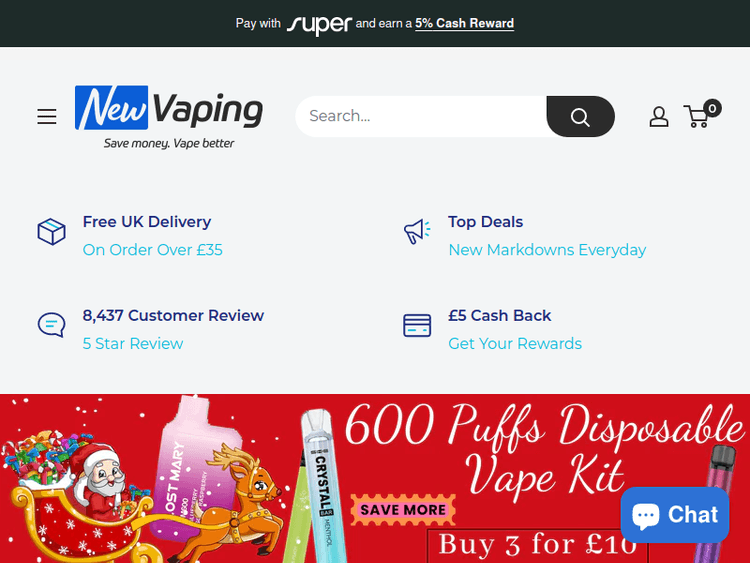Click the SAVE MORE badge on banner
Screen dimensions: 750x563
(403, 510)
